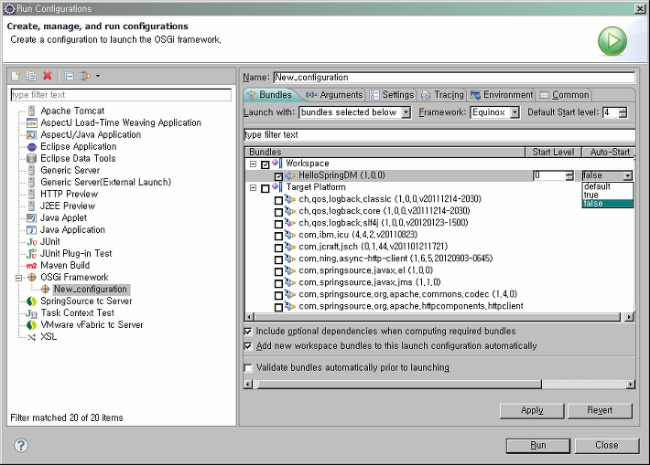Click the Duplicate configuration icon

tap(32, 76)
